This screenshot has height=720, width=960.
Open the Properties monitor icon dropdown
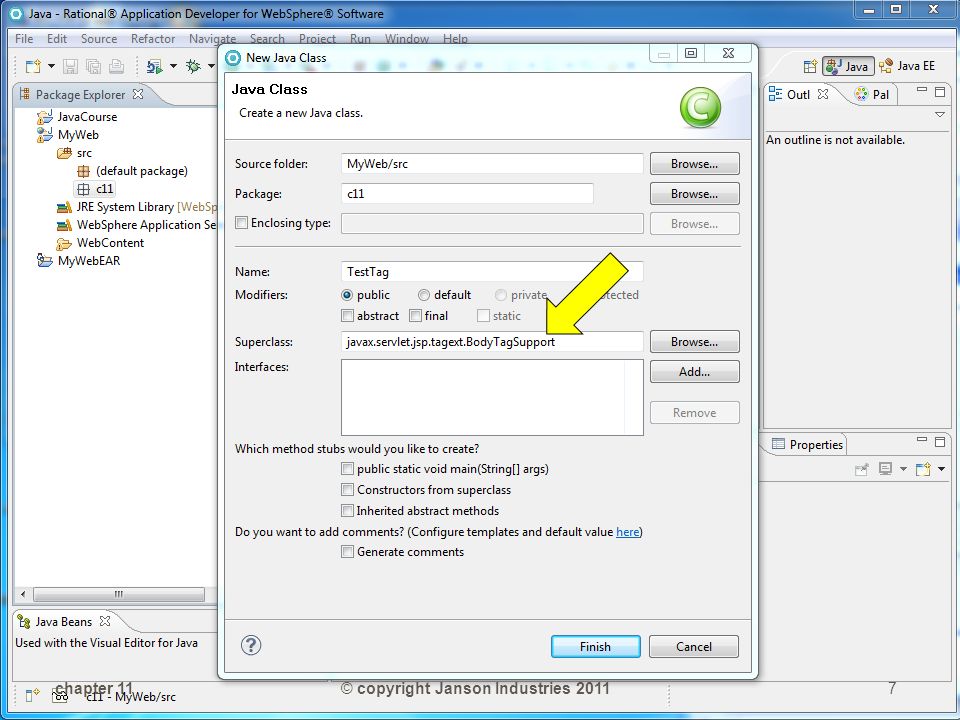tap(903, 470)
